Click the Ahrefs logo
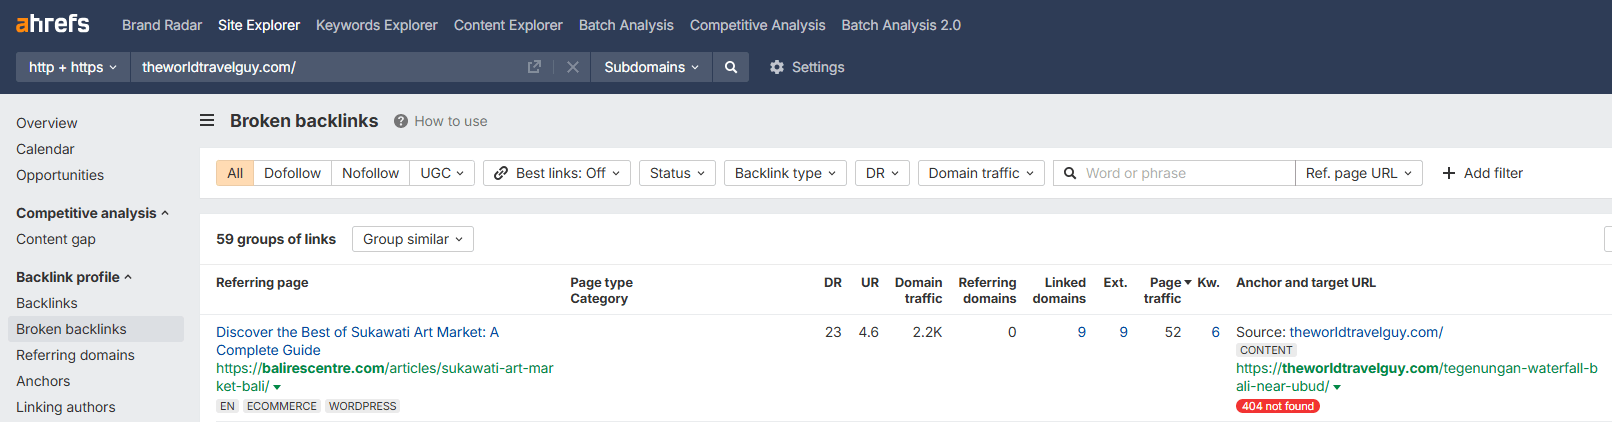 point(53,24)
